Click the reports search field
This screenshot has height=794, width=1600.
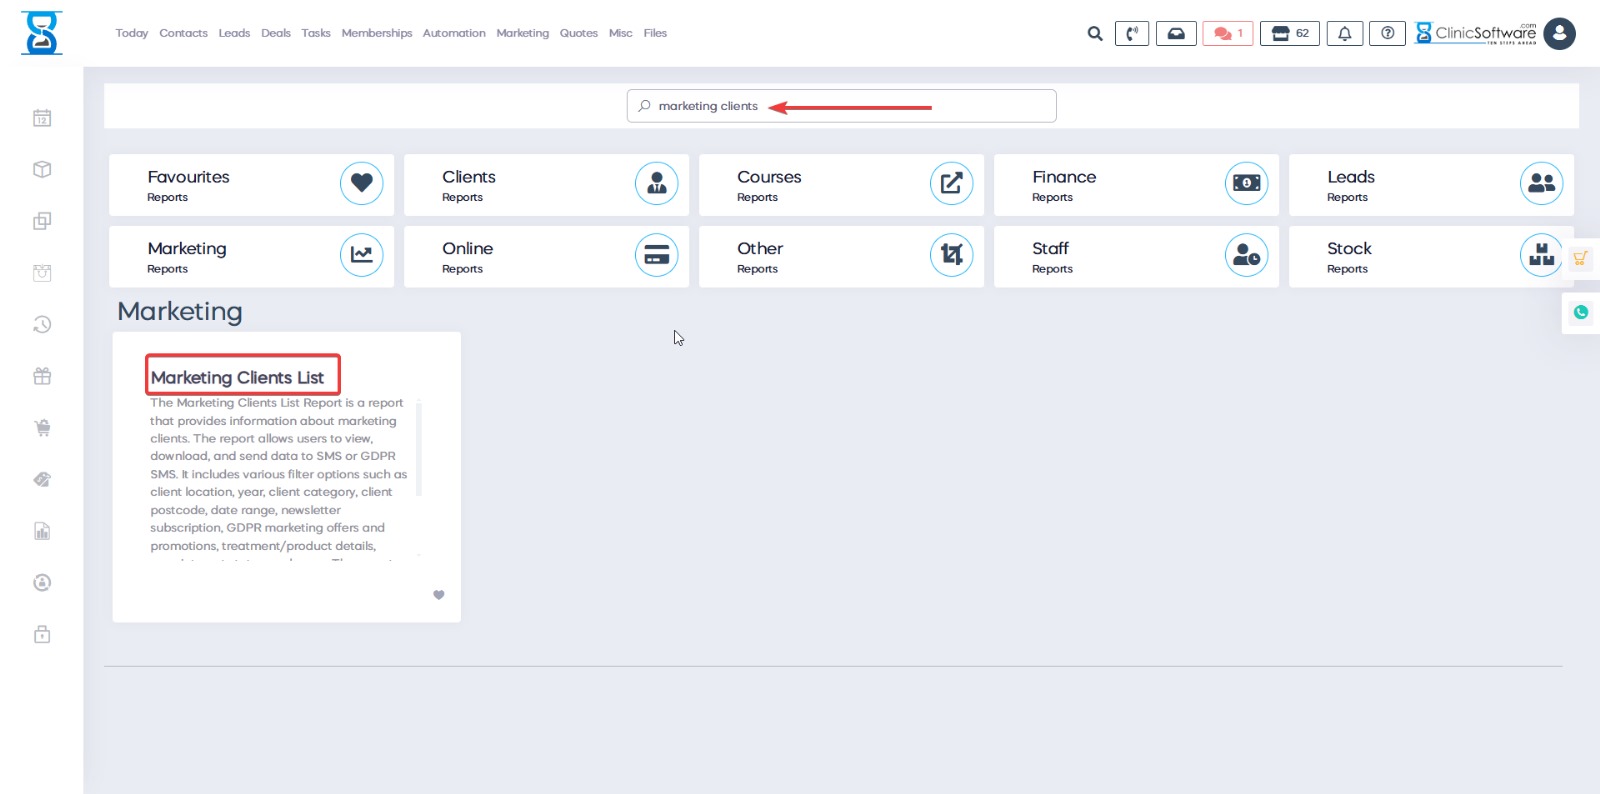point(841,106)
